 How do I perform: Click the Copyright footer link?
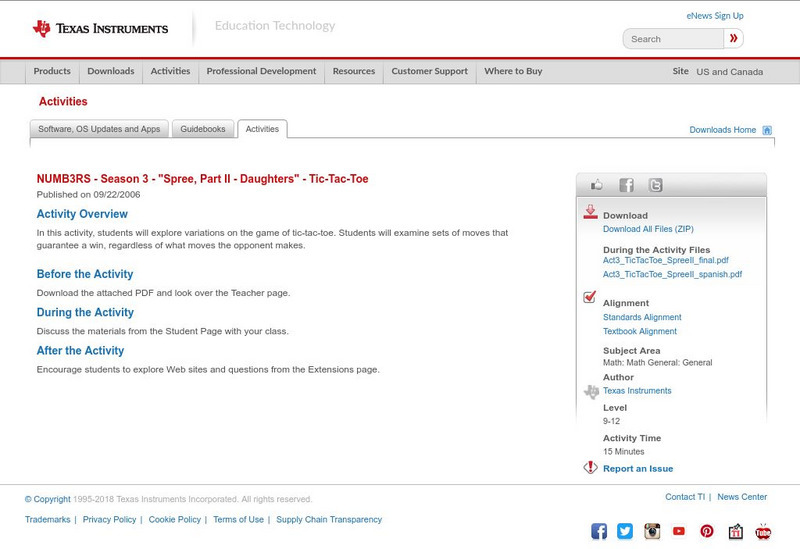pyautogui.click(x=47, y=499)
